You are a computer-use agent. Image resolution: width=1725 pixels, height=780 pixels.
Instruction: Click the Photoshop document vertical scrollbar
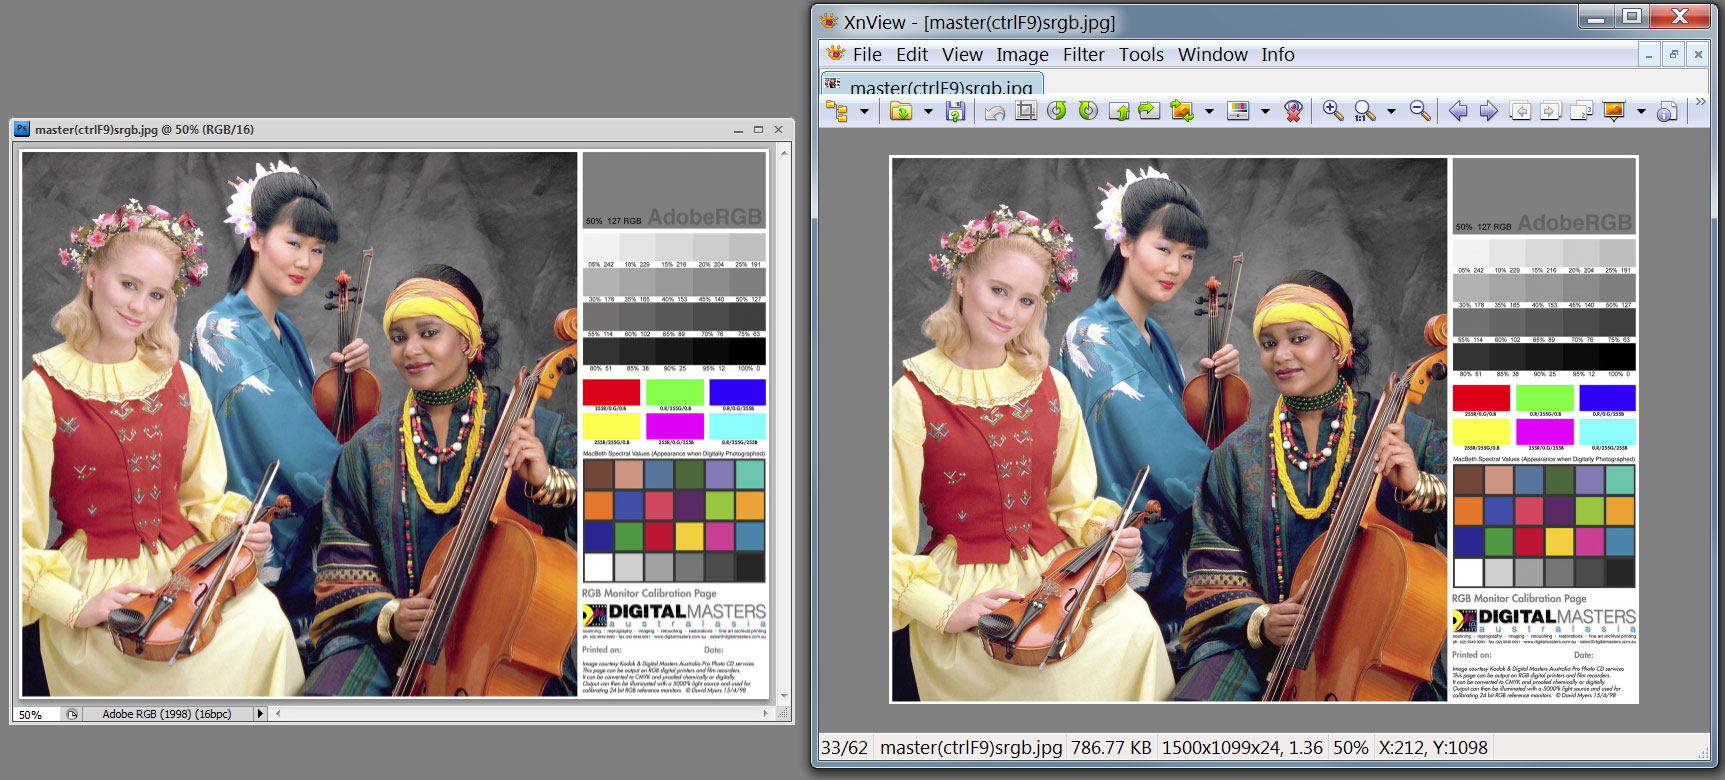pos(784,420)
